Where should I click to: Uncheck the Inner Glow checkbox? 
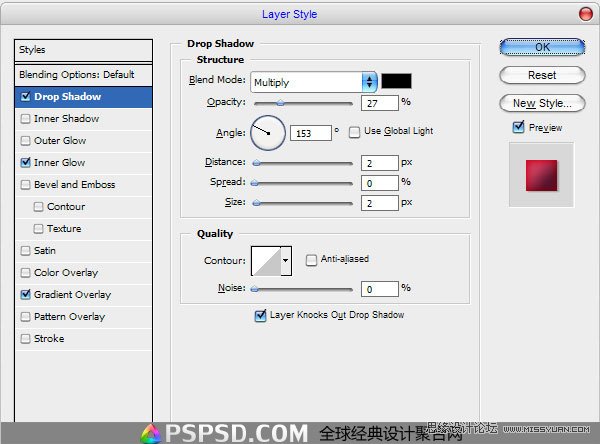click(26, 162)
